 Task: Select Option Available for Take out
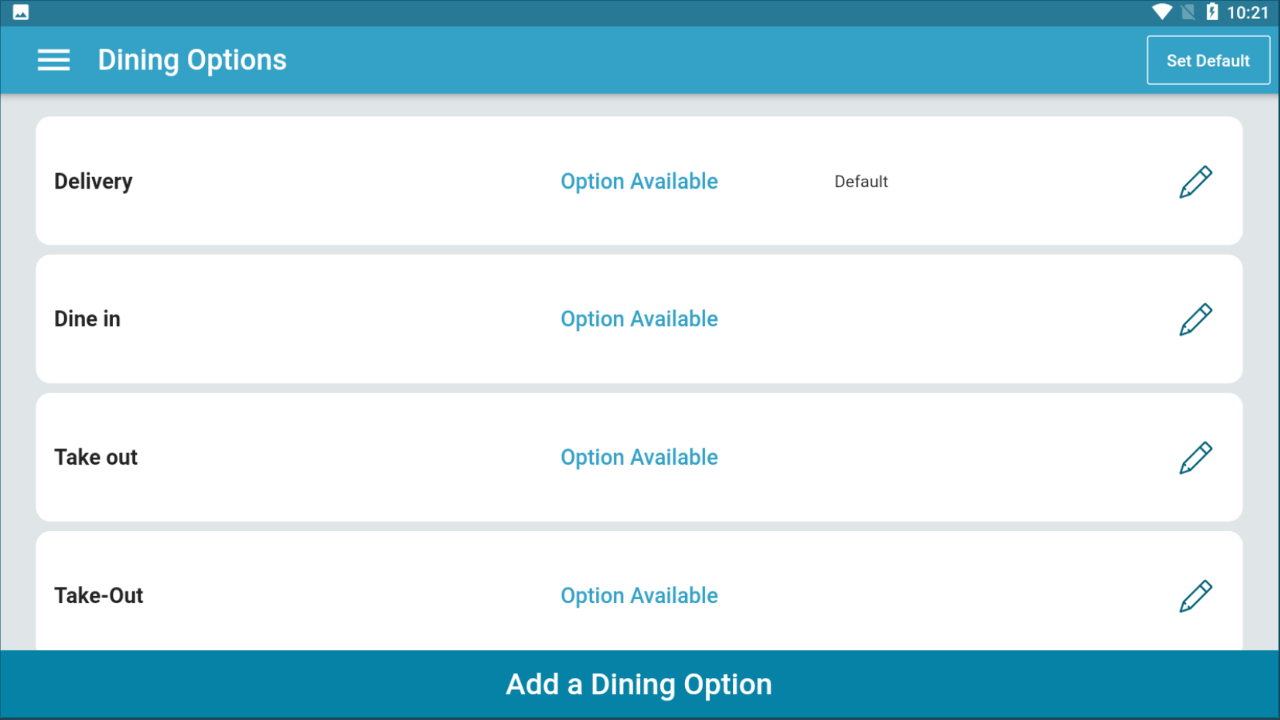click(x=639, y=457)
